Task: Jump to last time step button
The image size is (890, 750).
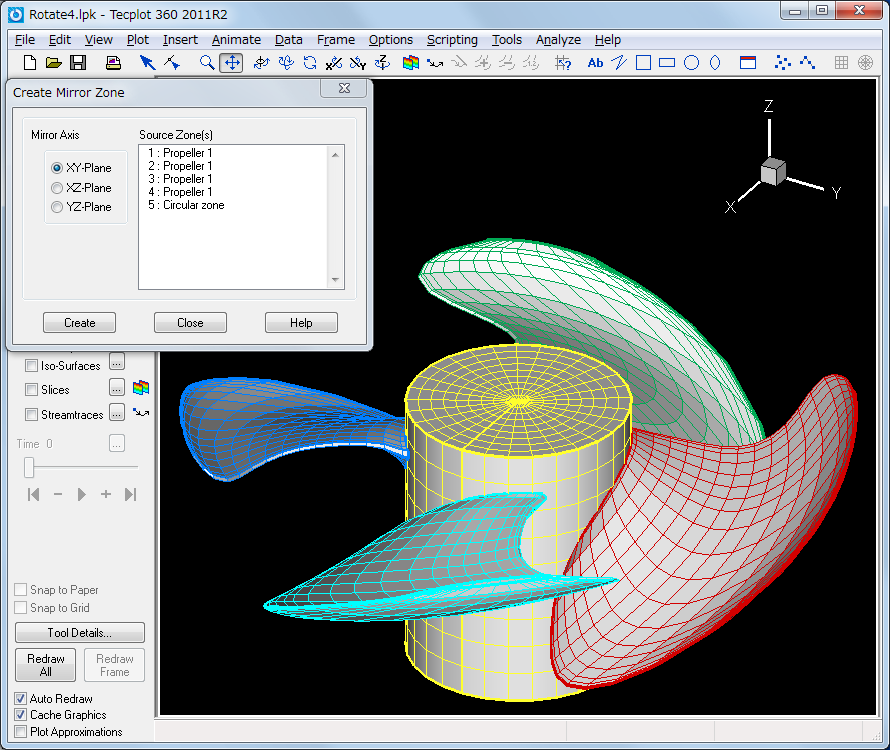Action: [131, 495]
